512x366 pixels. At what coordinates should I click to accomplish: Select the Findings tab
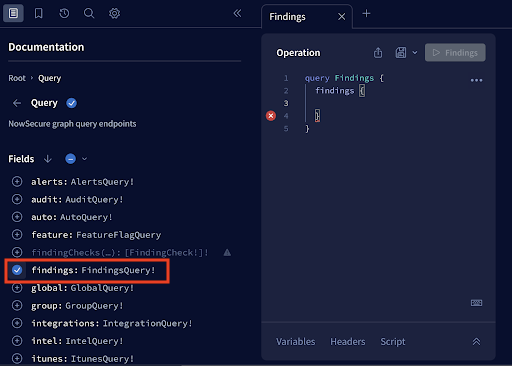point(287,17)
